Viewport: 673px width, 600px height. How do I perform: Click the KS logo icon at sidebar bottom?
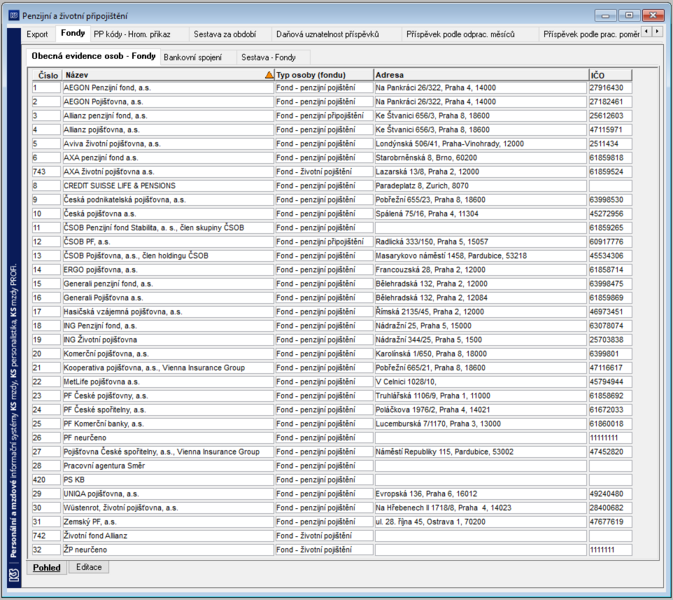pos(14,575)
